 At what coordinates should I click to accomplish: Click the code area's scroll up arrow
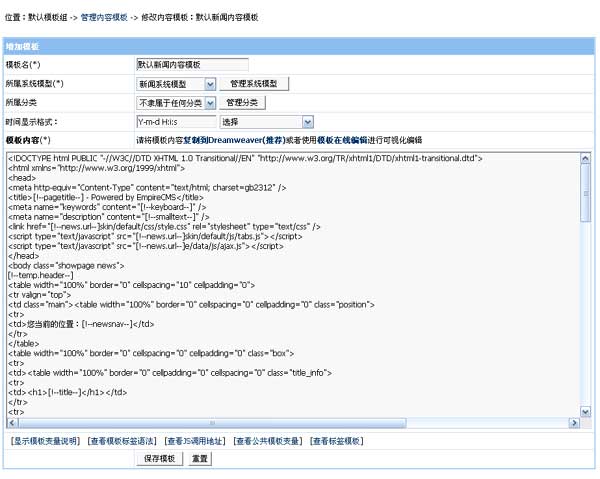586,157
